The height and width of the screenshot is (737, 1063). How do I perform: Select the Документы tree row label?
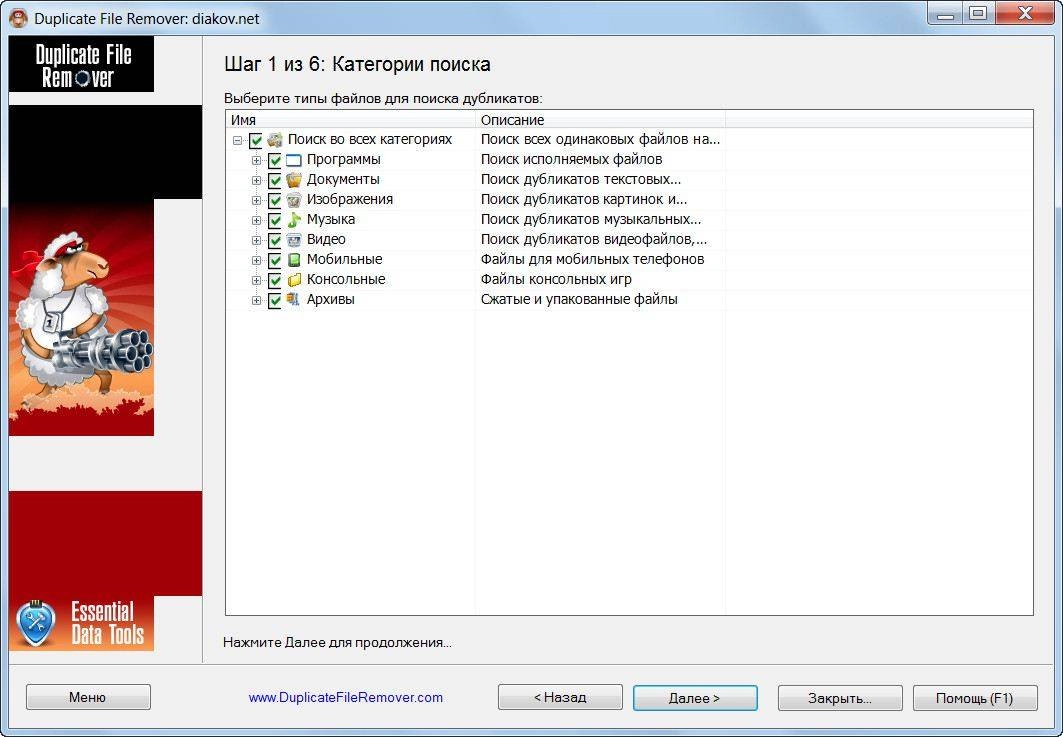point(343,180)
